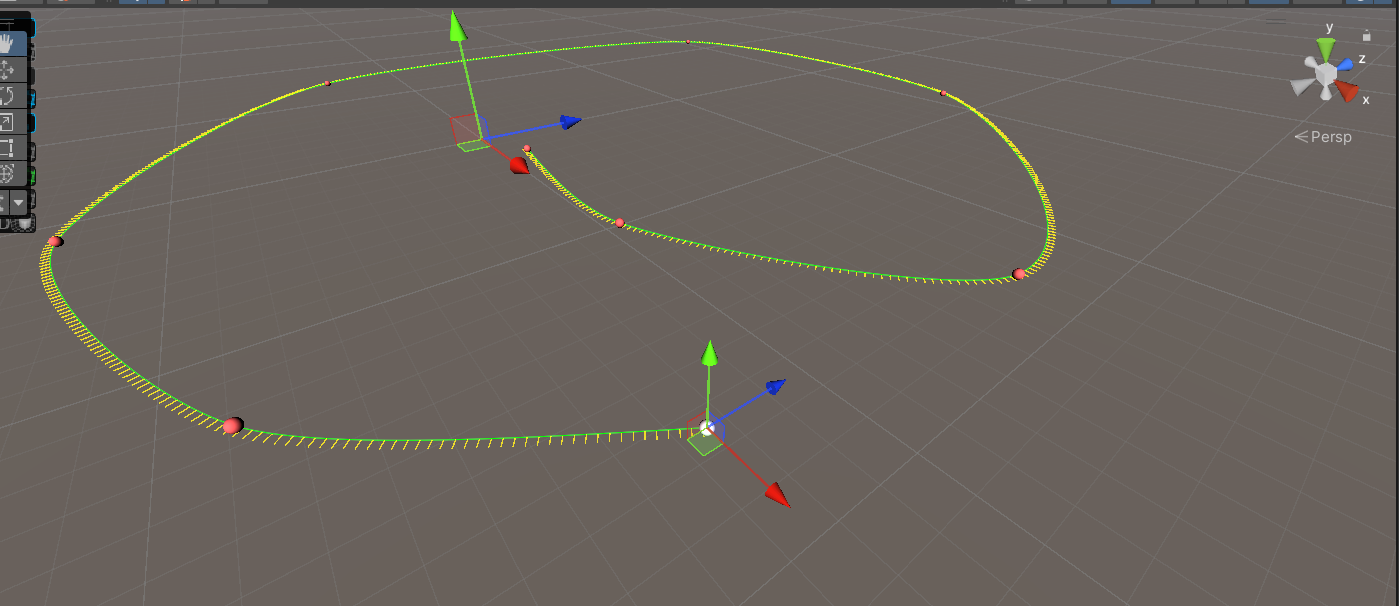
Task: Select the Scale tool
Action: pyautogui.click(x=8, y=122)
